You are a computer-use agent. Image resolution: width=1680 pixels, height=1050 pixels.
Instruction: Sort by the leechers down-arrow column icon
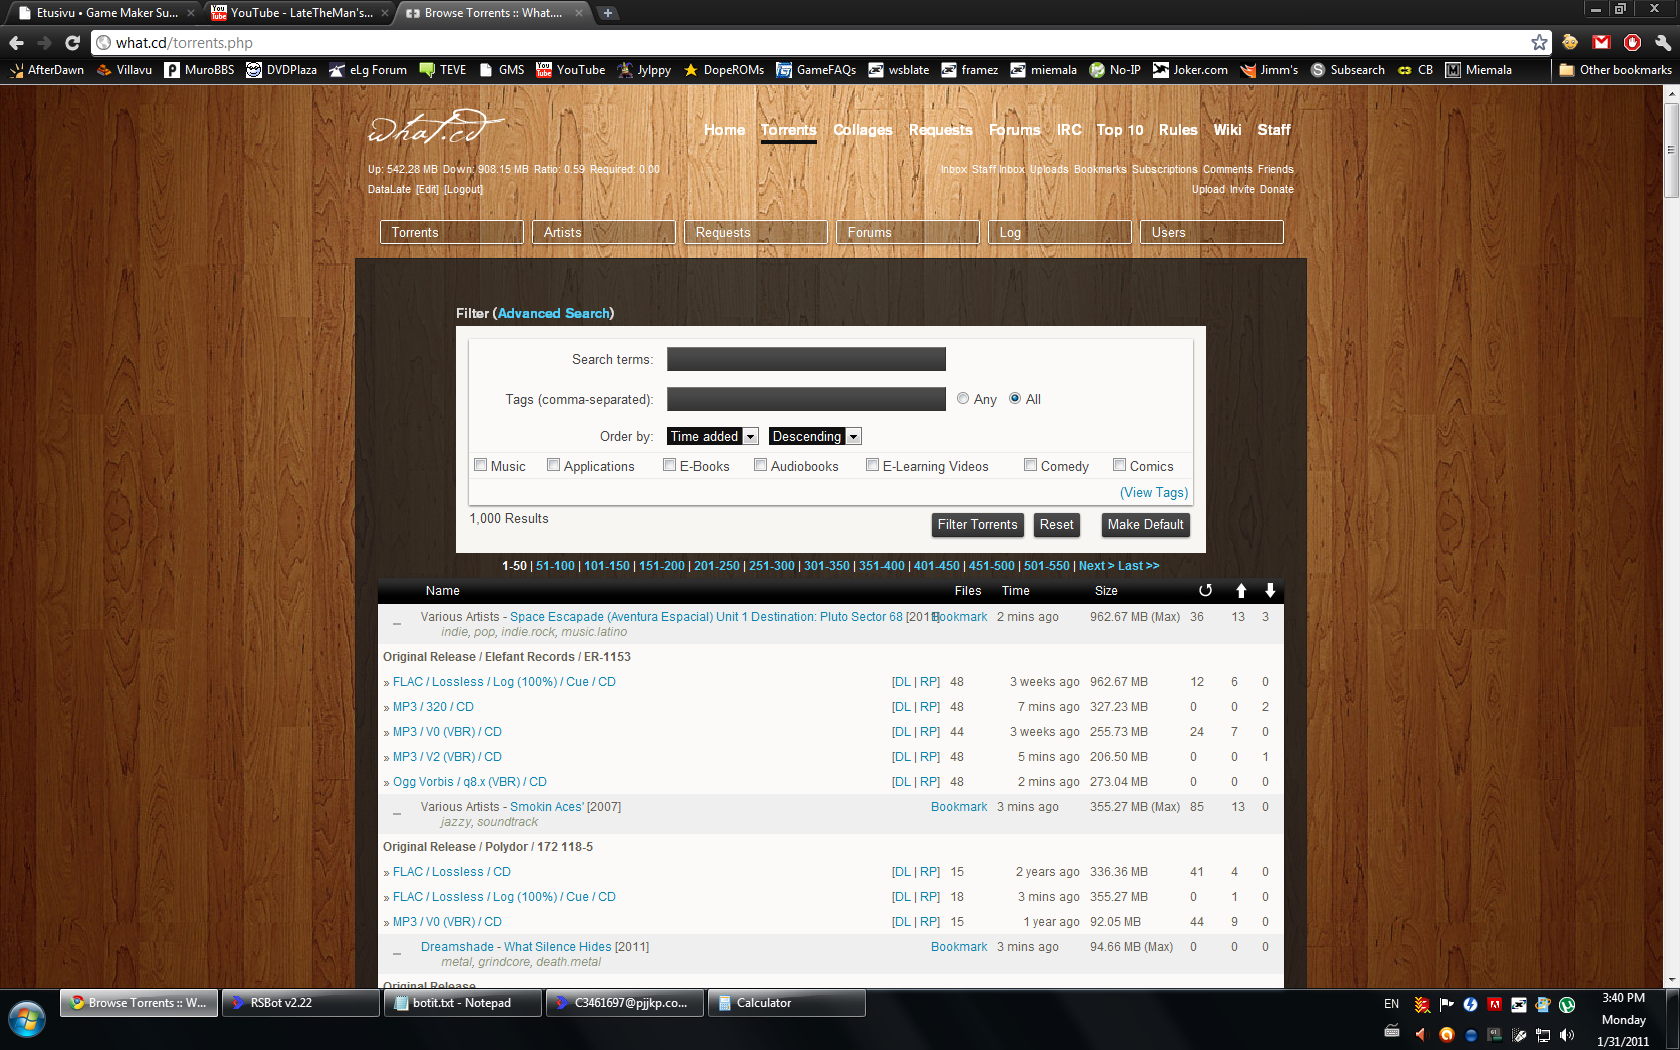(x=1270, y=590)
